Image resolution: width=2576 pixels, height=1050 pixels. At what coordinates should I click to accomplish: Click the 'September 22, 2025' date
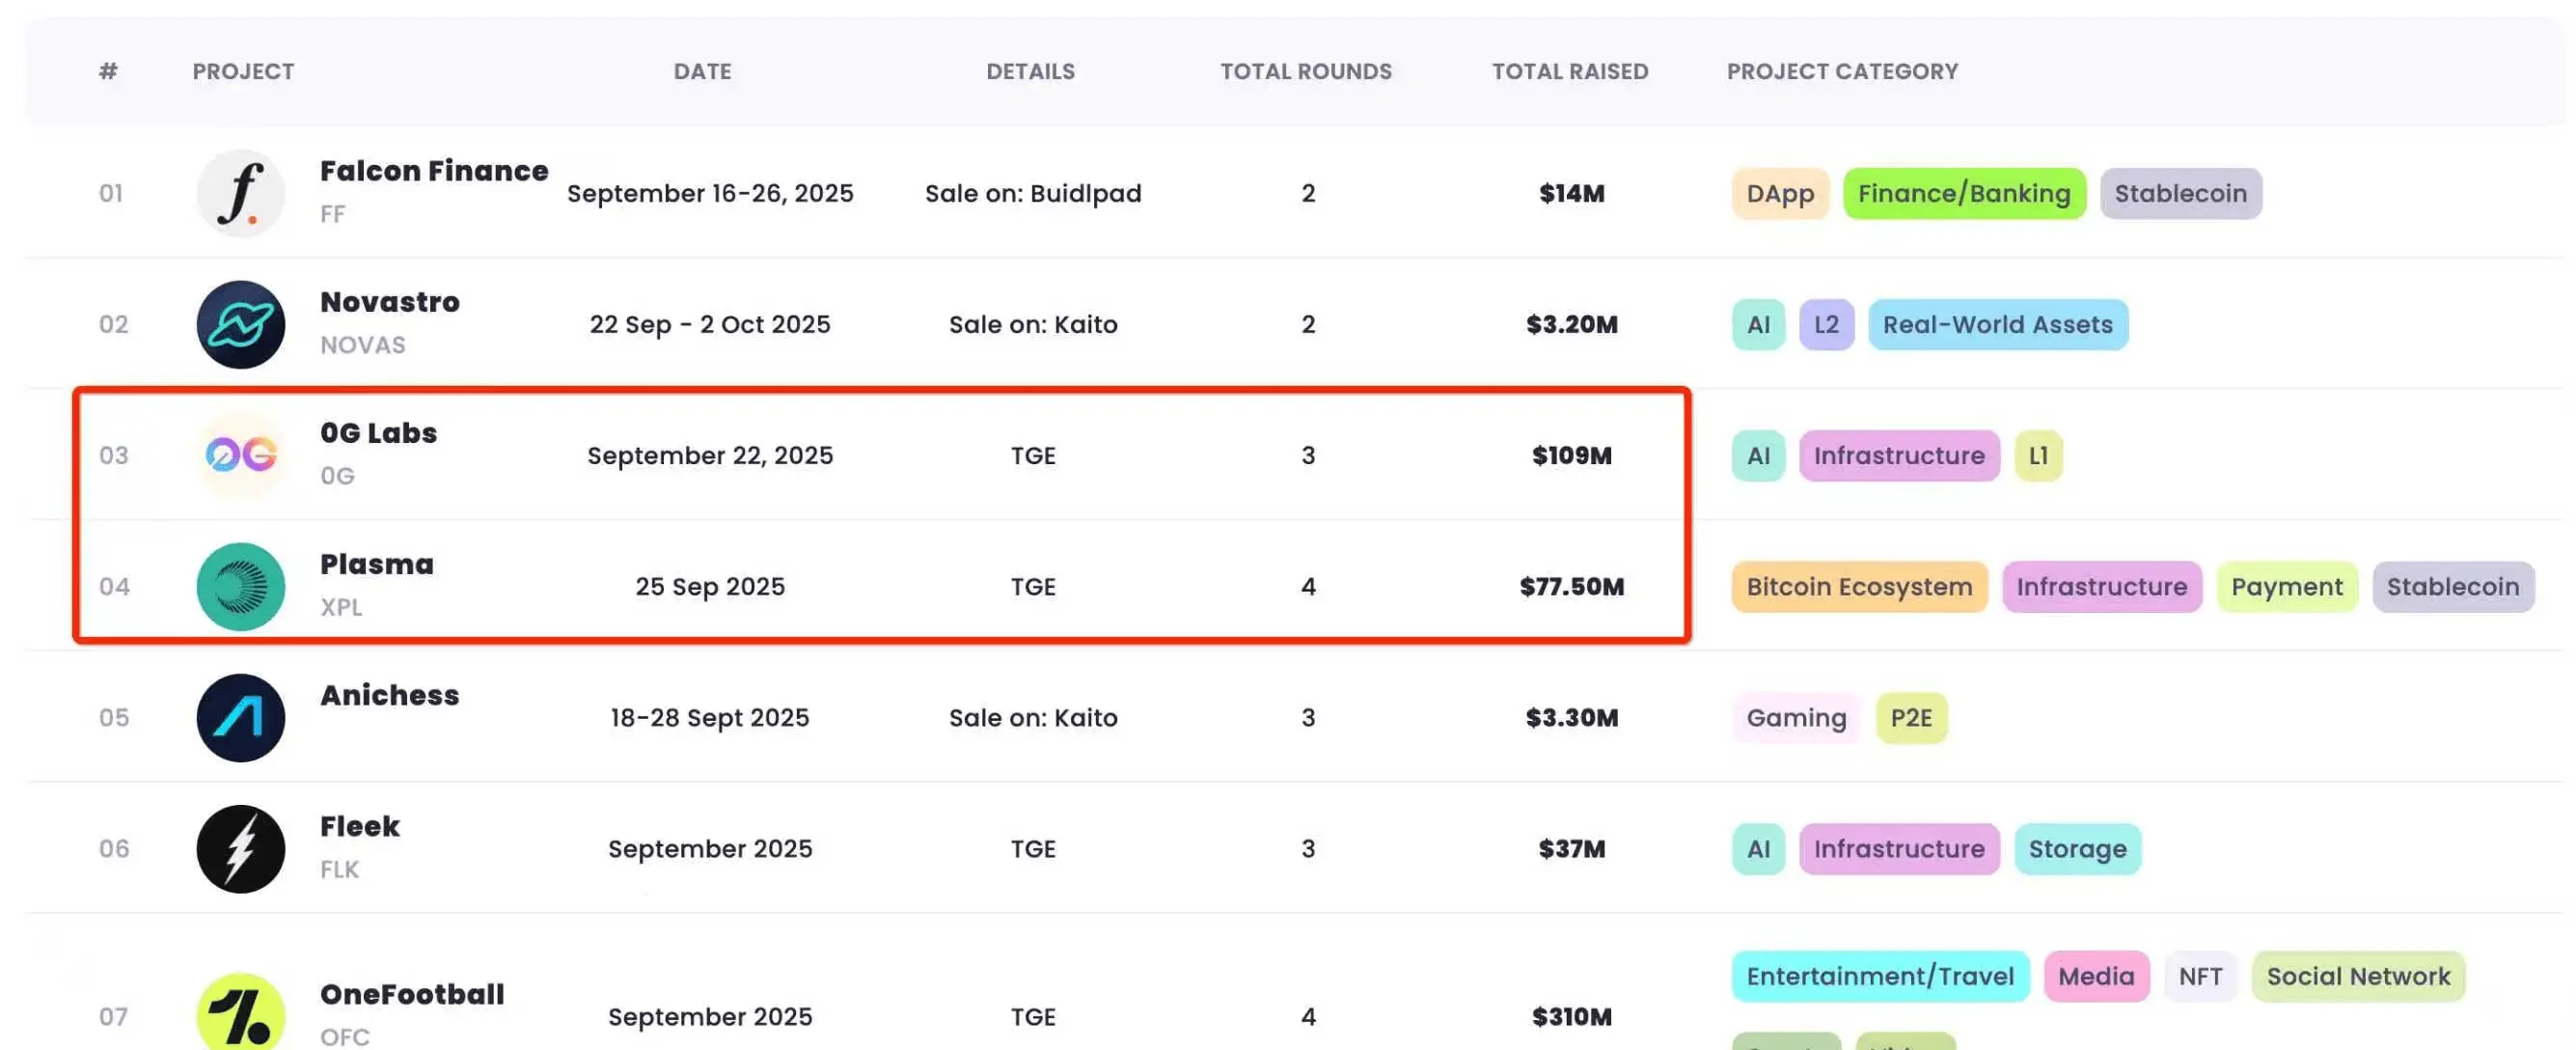710,455
